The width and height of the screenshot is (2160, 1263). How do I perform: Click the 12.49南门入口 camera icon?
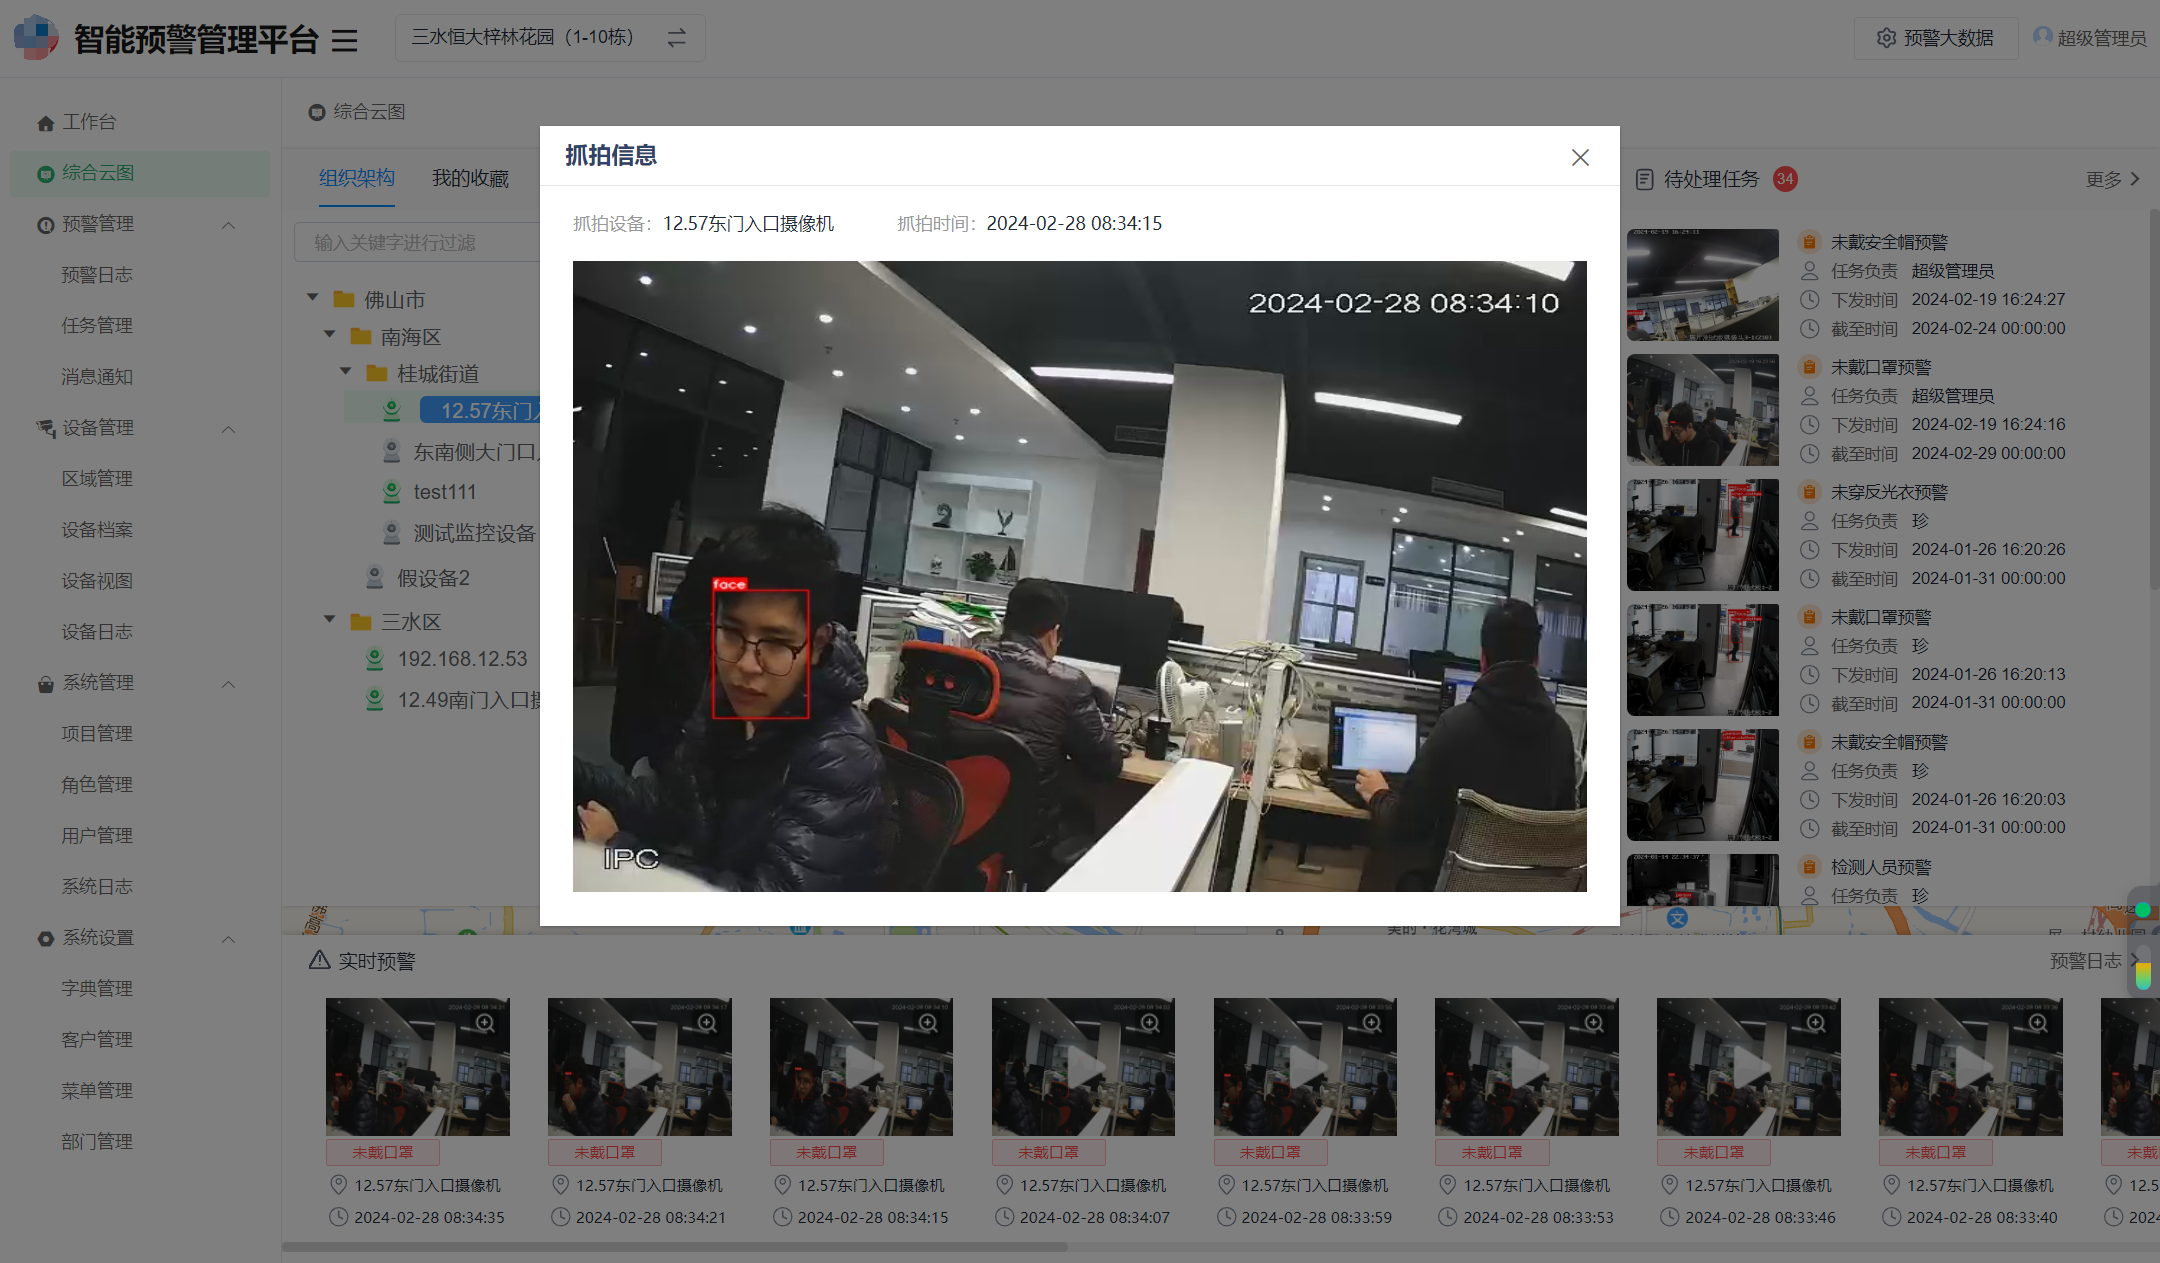coord(375,700)
